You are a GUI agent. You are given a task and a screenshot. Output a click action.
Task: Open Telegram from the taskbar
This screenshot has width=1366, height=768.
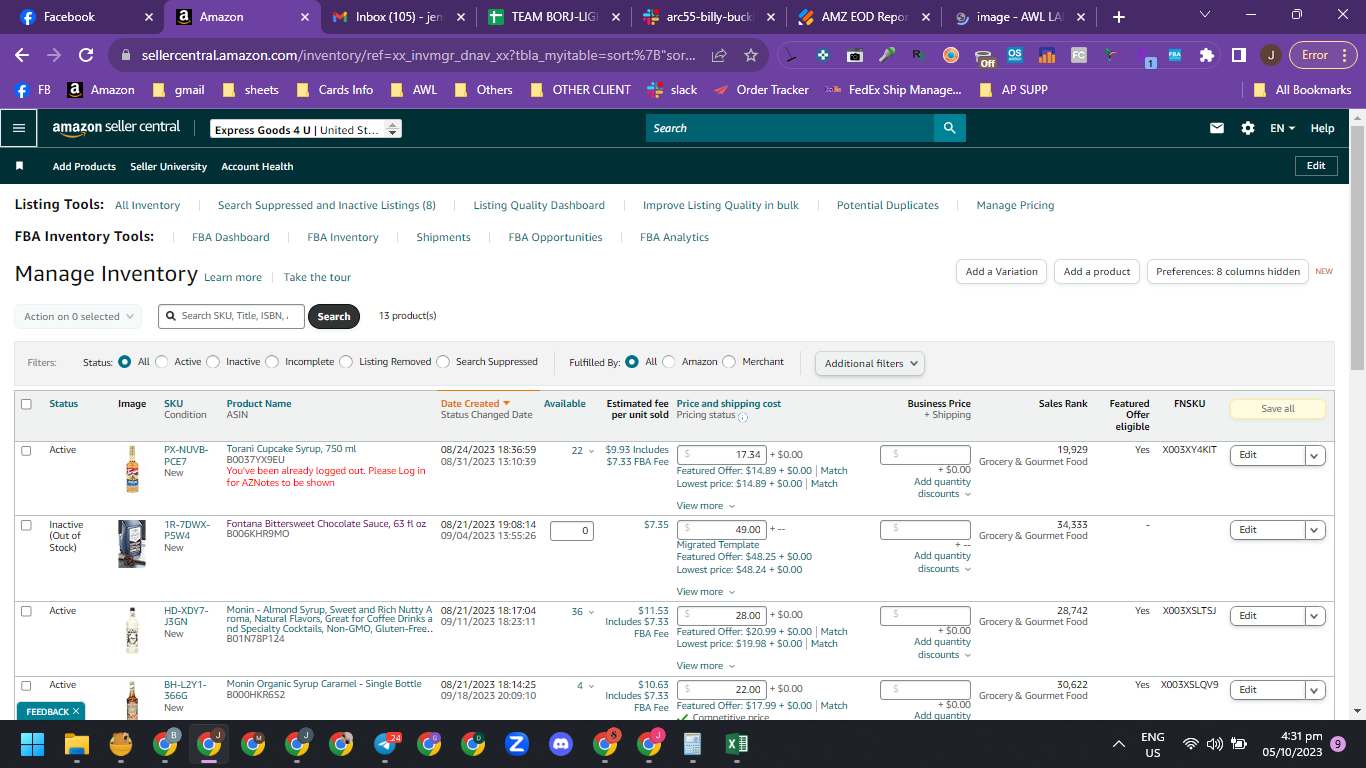386,744
